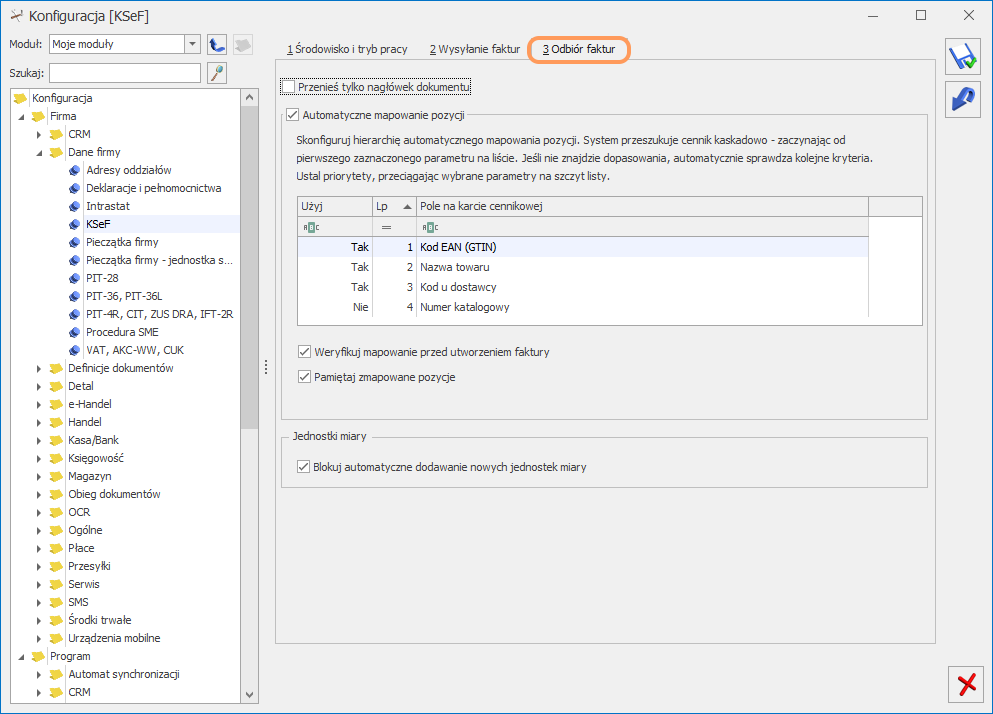Open Pieczątka firmy configuration item

click(122, 242)
